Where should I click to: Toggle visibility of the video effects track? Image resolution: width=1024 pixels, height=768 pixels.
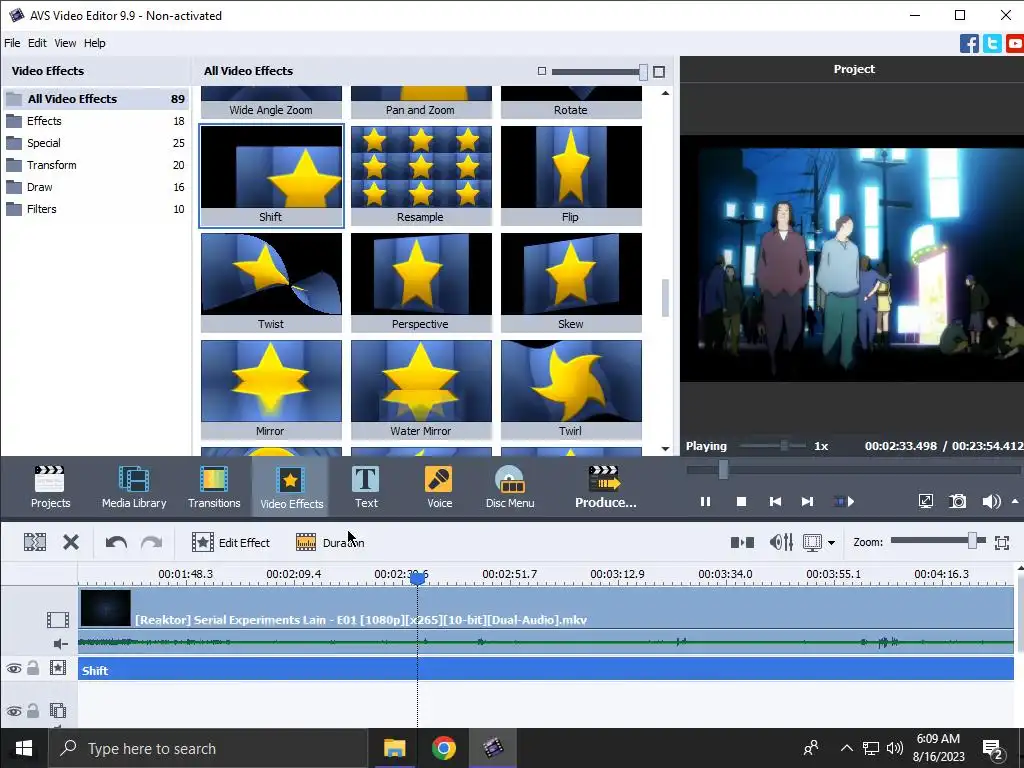14,668
